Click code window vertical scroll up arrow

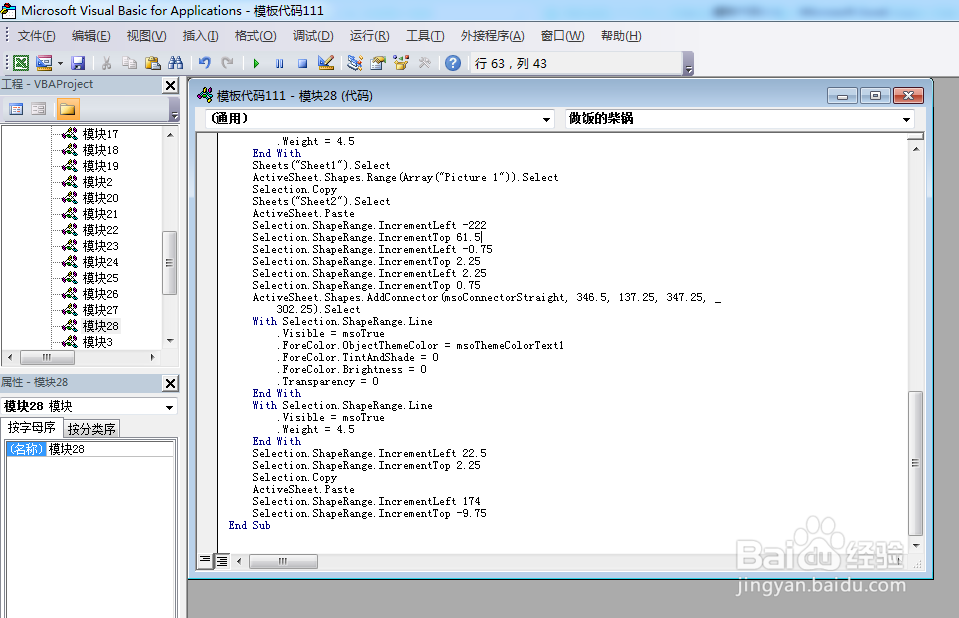point(916,149)
